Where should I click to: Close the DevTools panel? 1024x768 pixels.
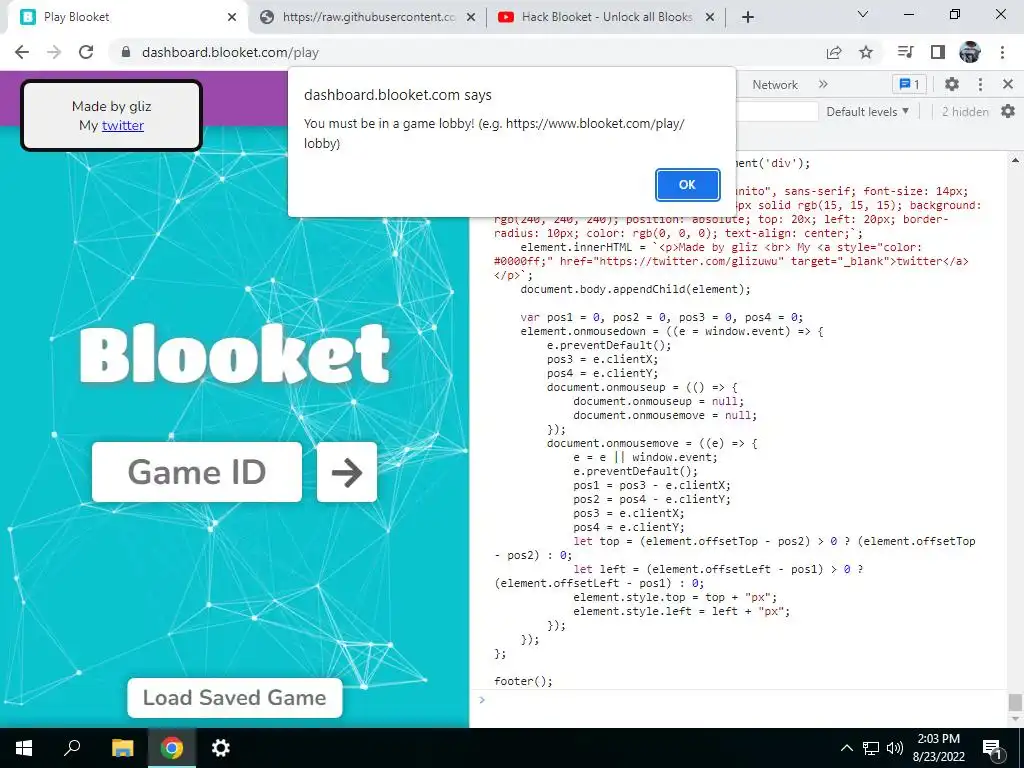[1008, 84]
